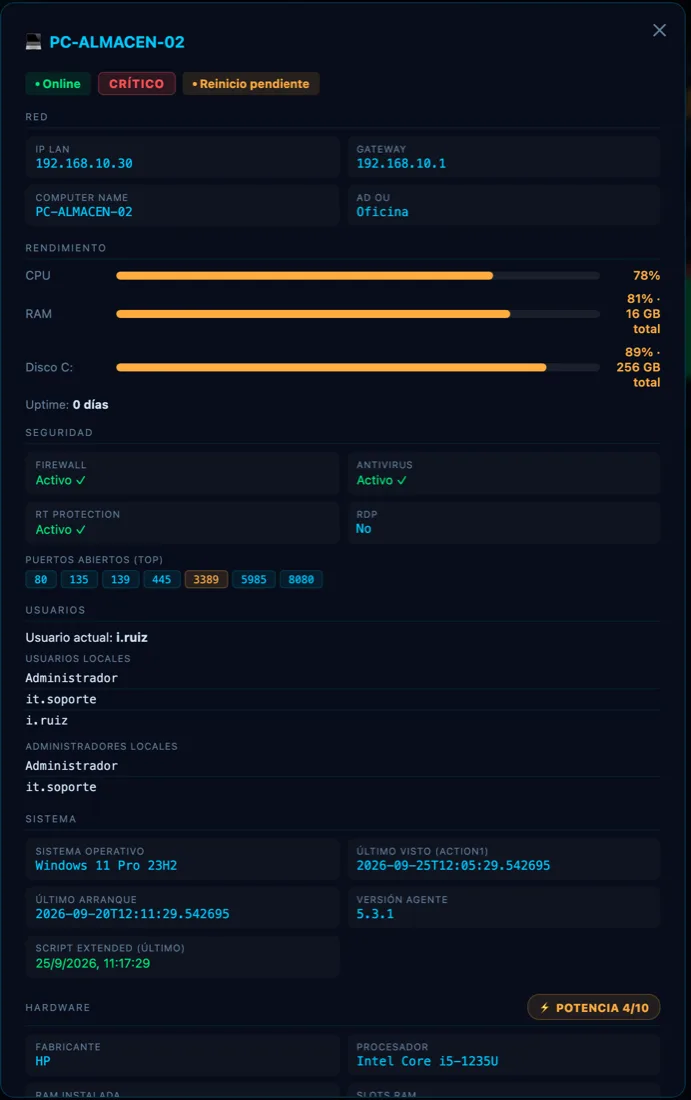Select gateway address 192.168.10.1
Image resolution: width=691 pixels, height=1100 pixels.
[401, 163]
